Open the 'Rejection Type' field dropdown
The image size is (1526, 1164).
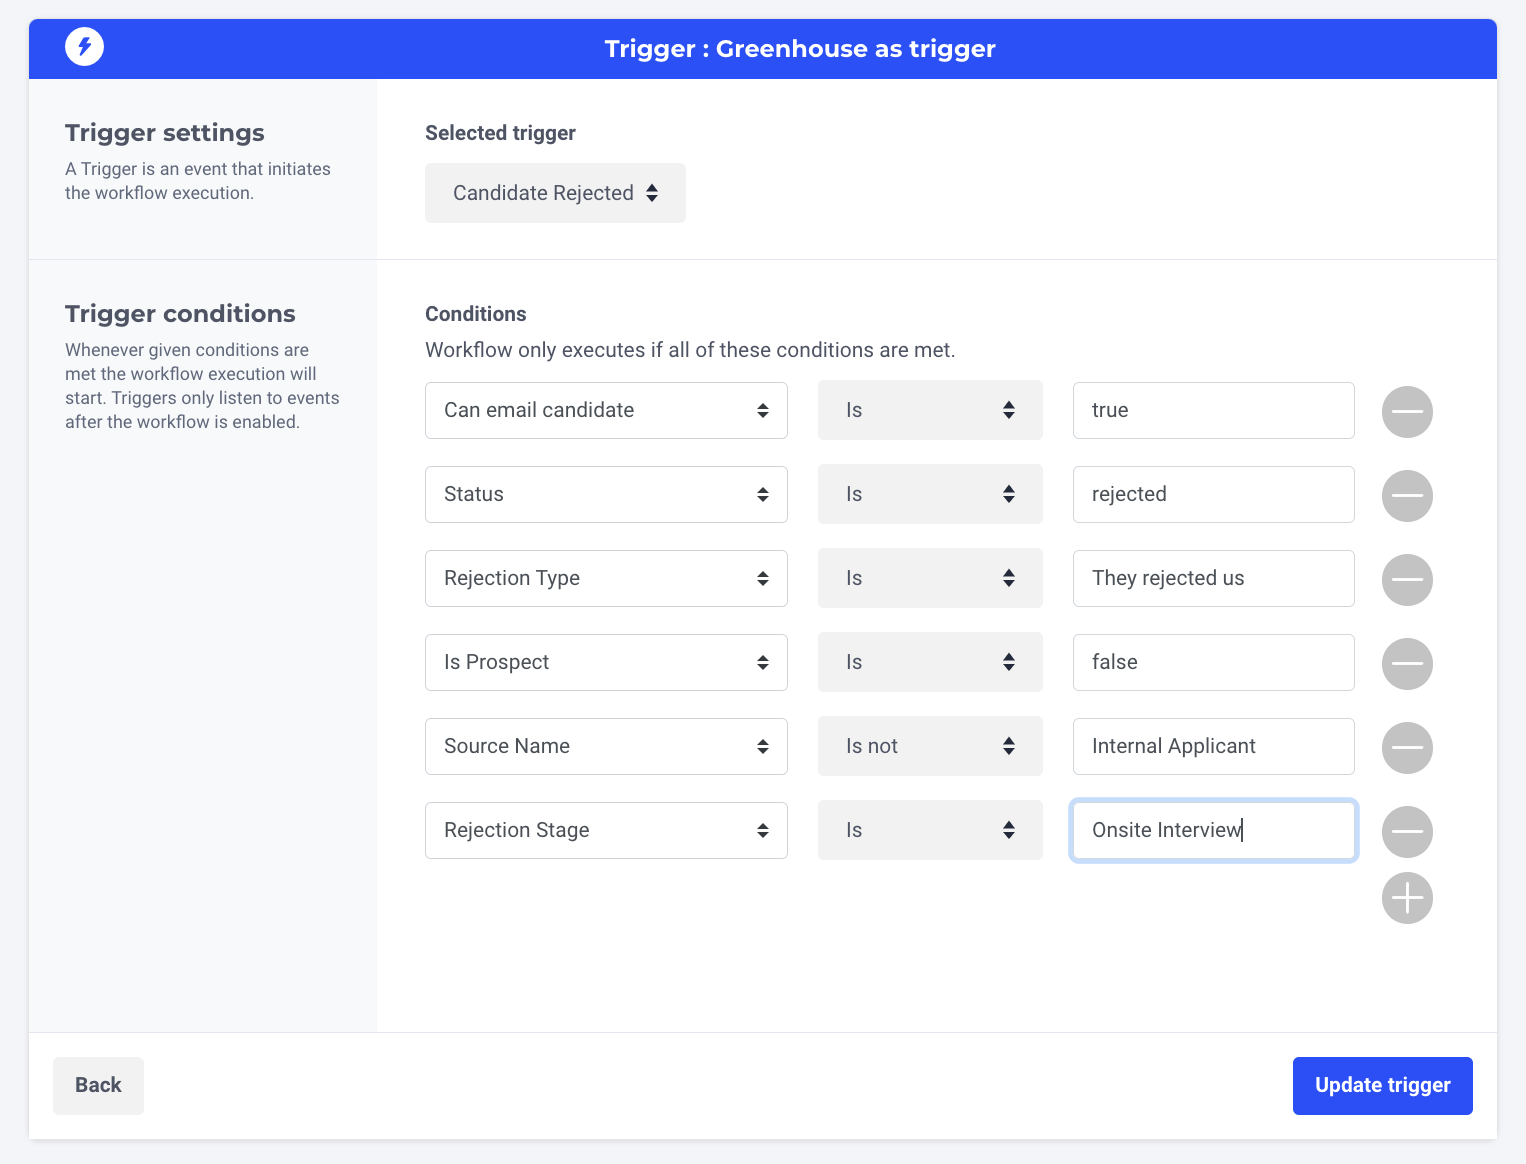[x=606, y=578]
